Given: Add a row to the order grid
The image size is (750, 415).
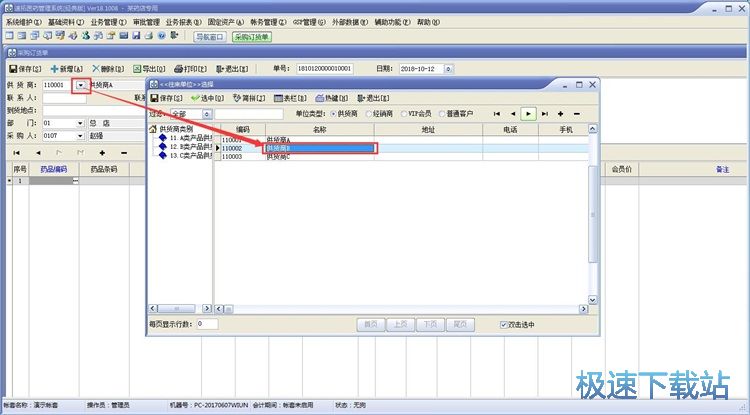Looking at the screenshot, I should 102,153.
